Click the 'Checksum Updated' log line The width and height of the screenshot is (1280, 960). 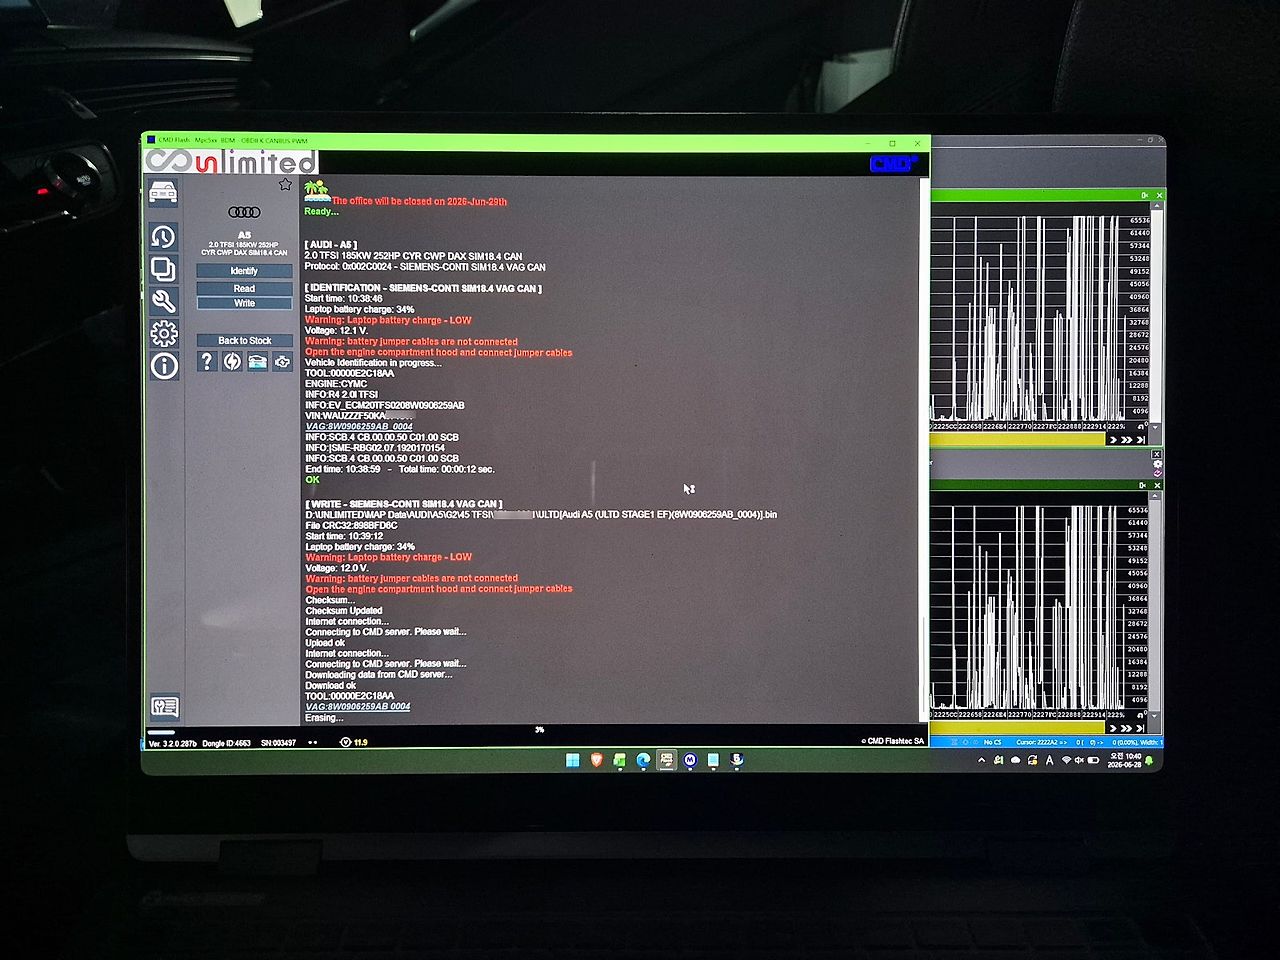click(344, 610)
